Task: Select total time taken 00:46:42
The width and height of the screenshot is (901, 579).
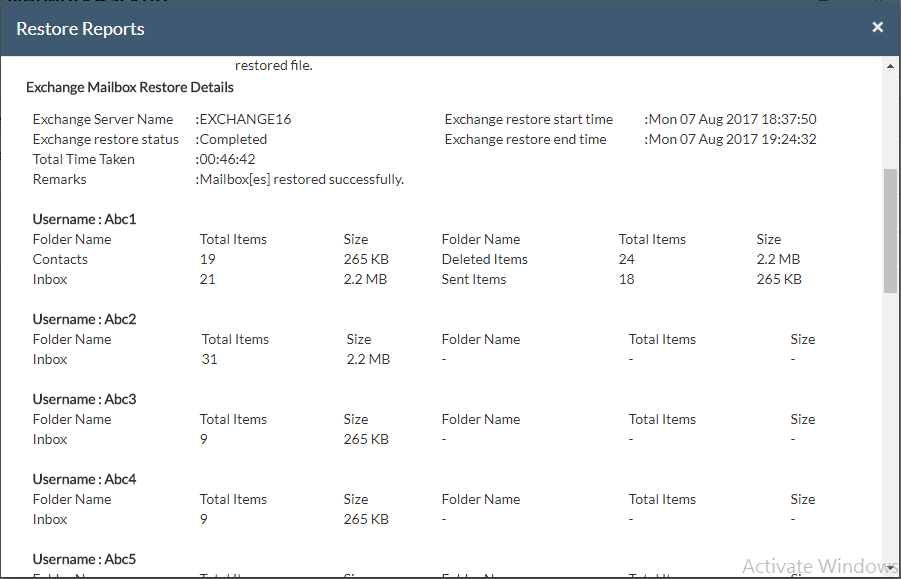Action: click(225, 159)
